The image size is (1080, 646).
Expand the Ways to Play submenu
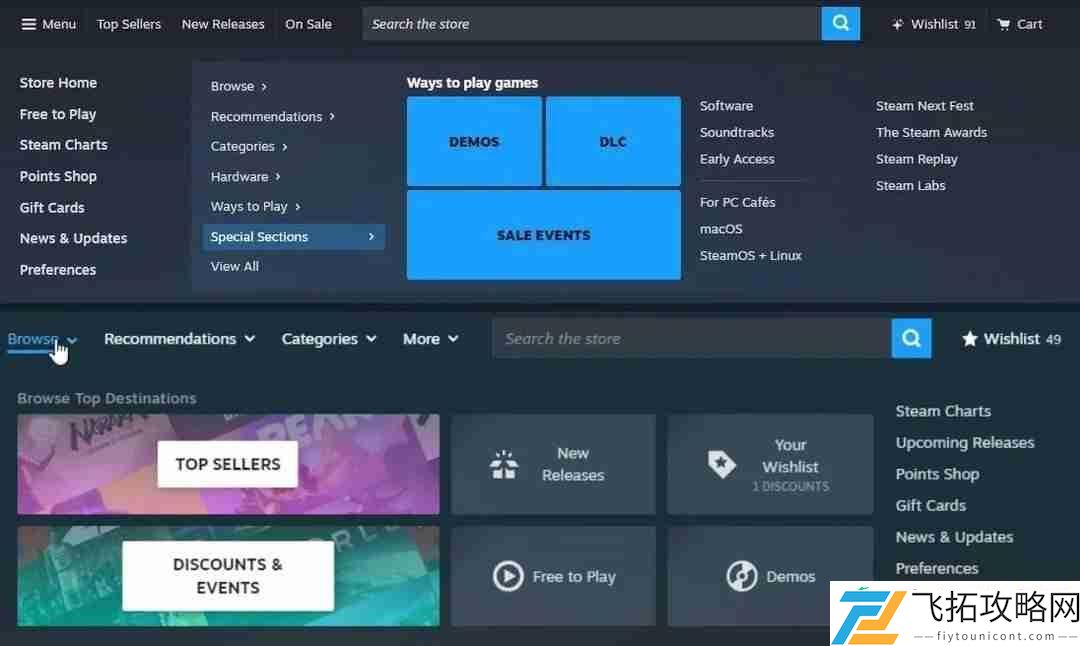point(256,207)
